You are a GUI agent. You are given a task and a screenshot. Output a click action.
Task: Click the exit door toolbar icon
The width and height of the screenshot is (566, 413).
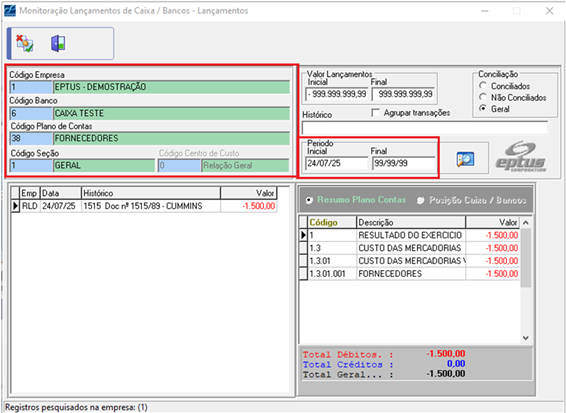coord(58,43)
